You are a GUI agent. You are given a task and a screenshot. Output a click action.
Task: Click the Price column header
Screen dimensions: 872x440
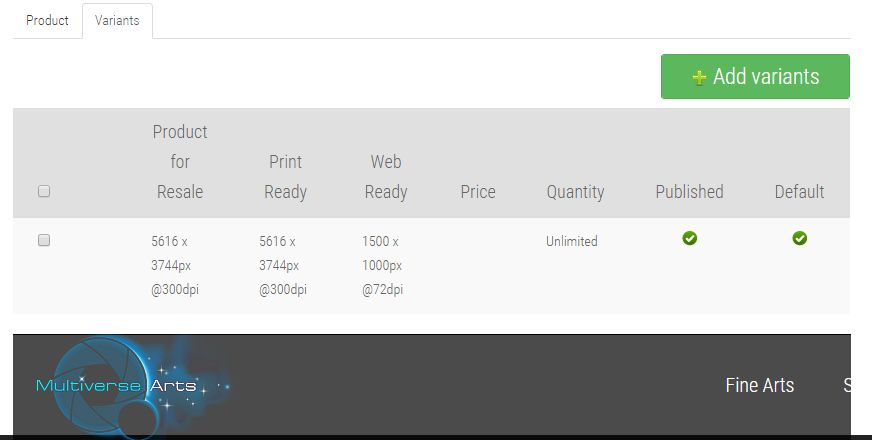point(478,192)
